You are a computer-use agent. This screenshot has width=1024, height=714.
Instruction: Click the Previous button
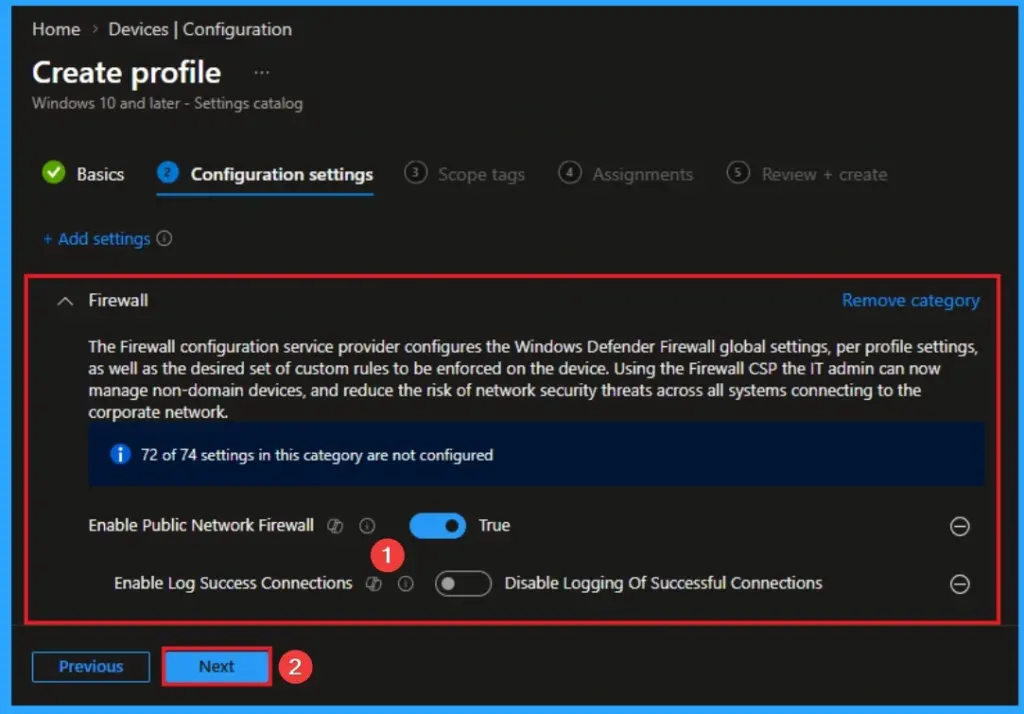click(90, 666)
